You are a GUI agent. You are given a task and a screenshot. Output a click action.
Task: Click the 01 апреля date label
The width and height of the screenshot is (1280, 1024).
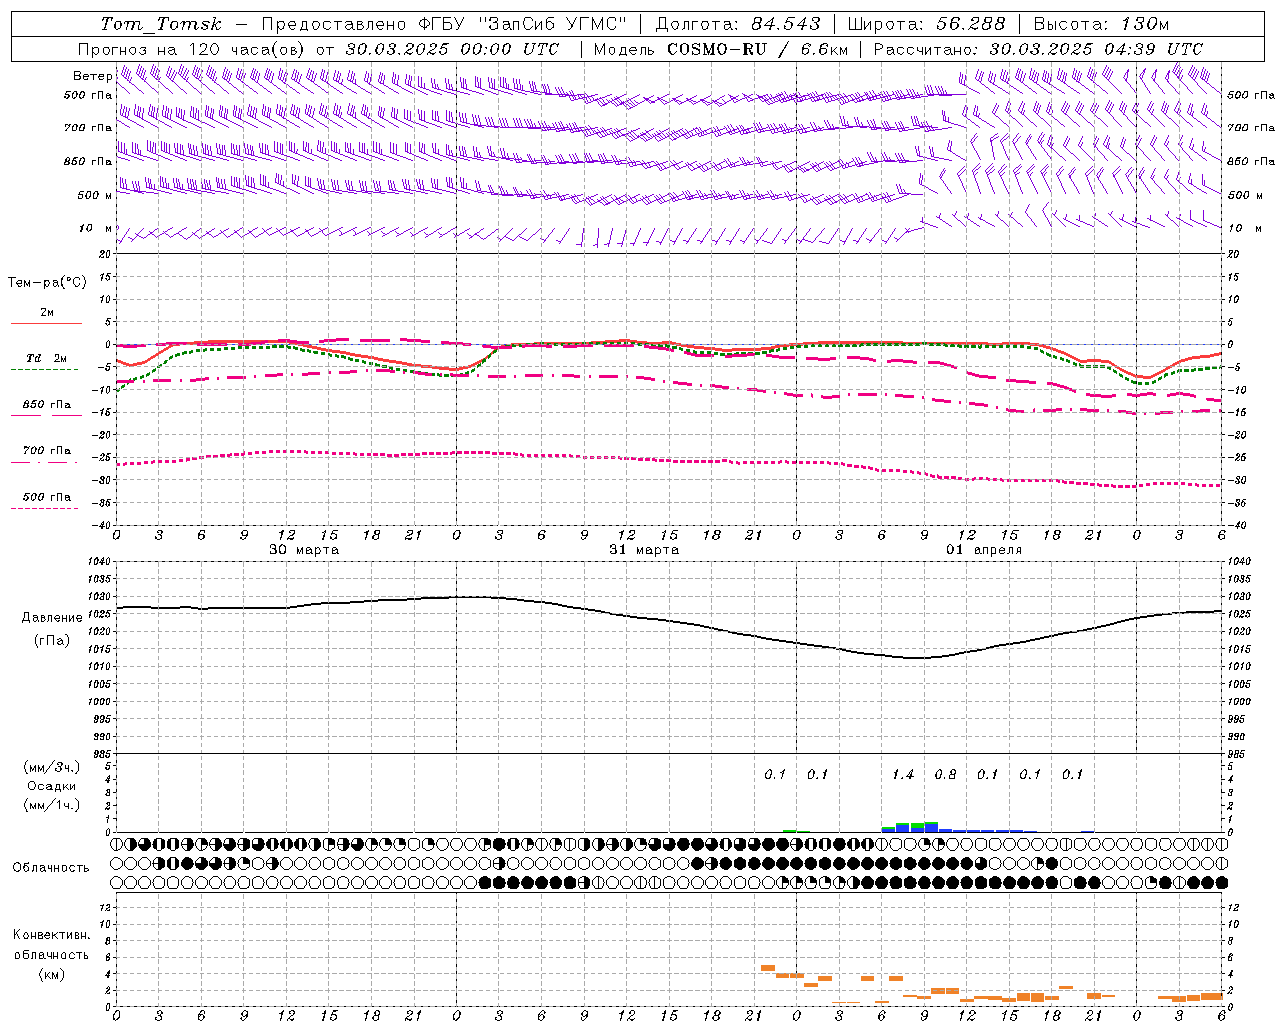pos(984,550)
